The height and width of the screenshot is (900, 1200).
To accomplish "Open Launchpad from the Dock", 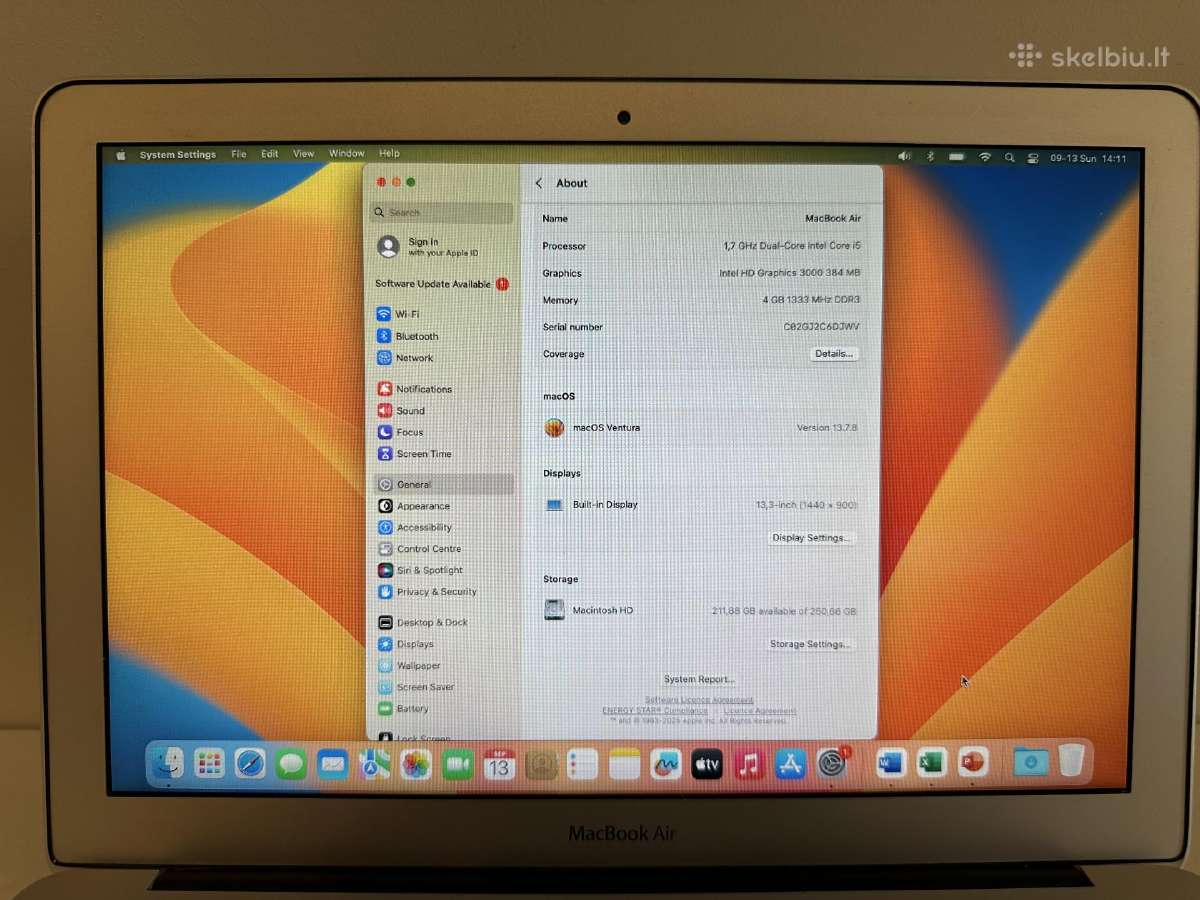I will [209, 764].
